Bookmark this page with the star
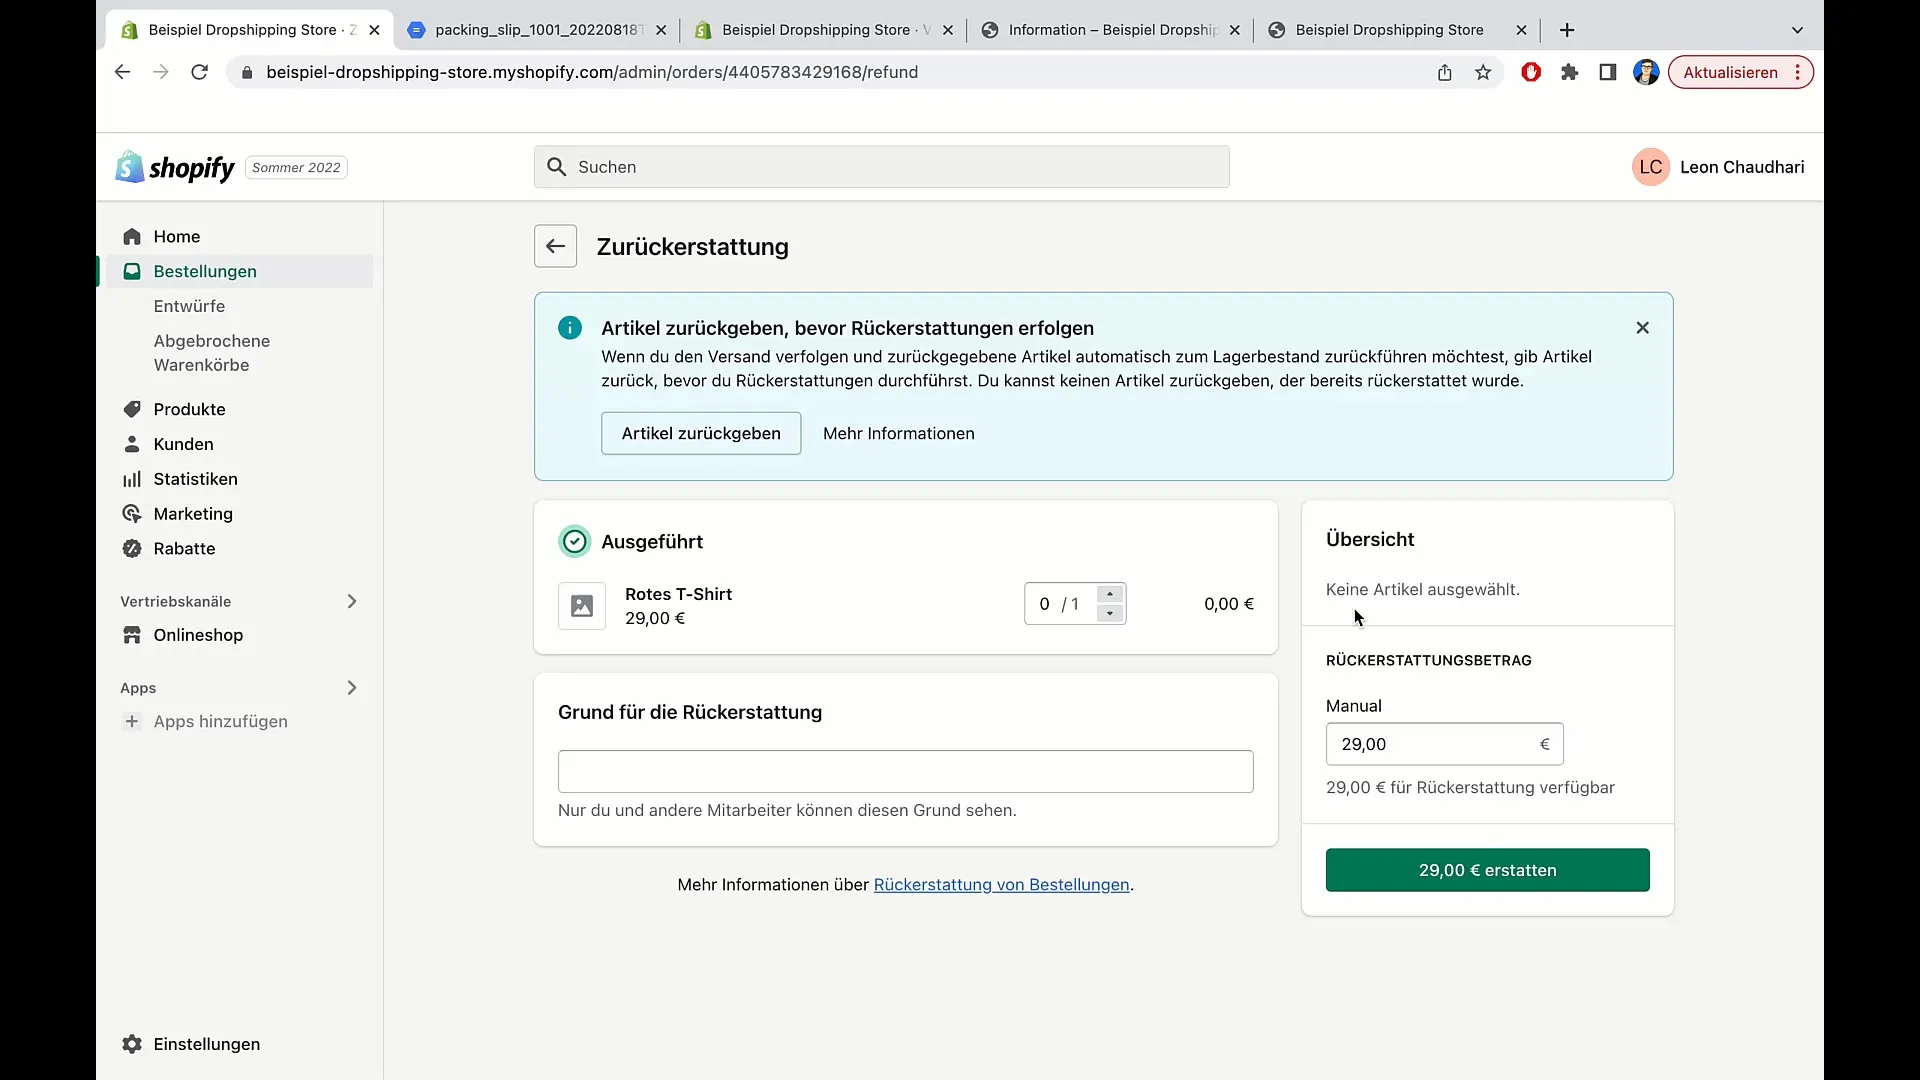This screenshot has width=1920, height=1080. [x=1483, y=72]
